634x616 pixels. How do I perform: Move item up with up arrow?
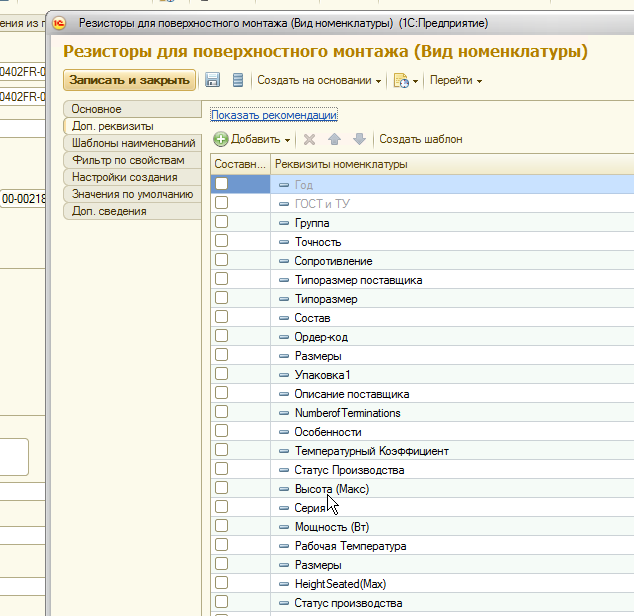[x=335, y=140]
